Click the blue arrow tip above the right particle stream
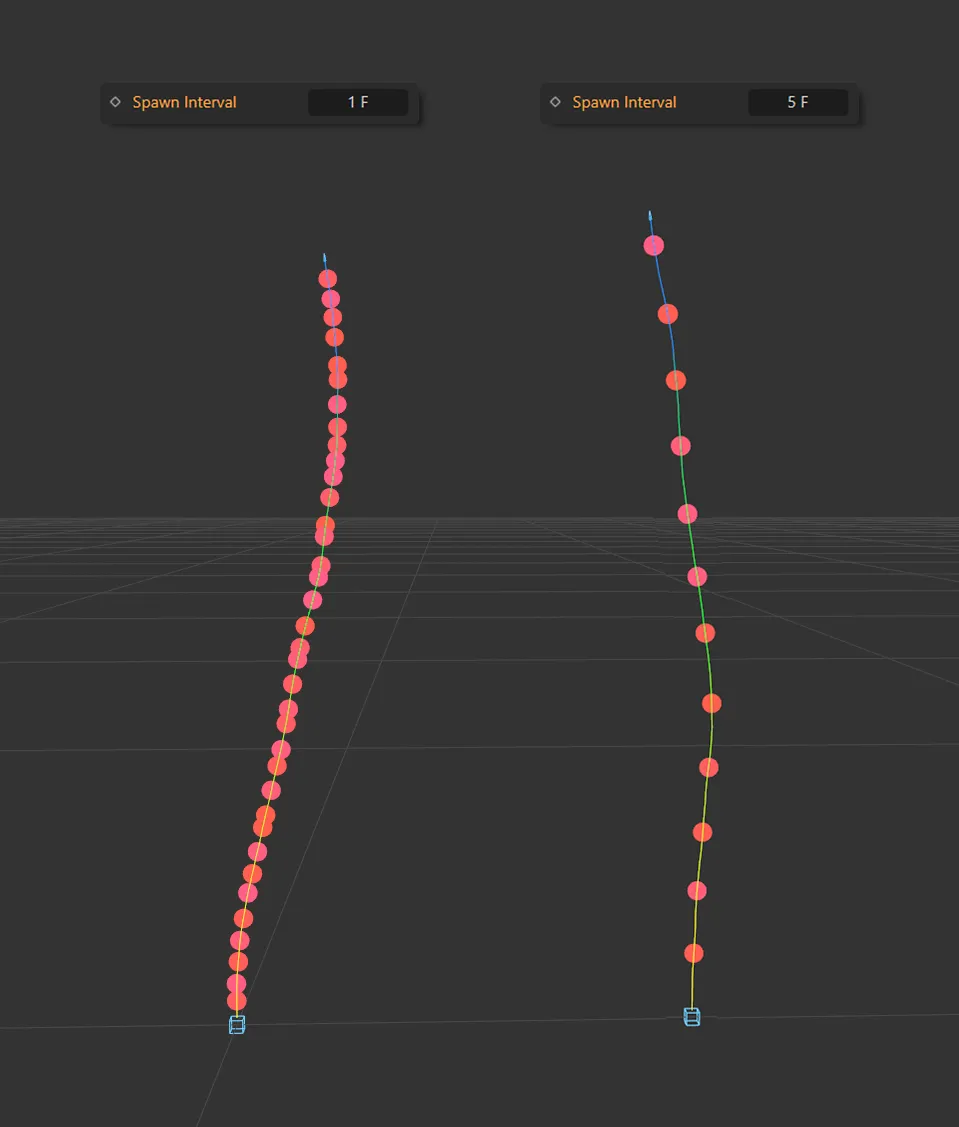 [652, 213]
